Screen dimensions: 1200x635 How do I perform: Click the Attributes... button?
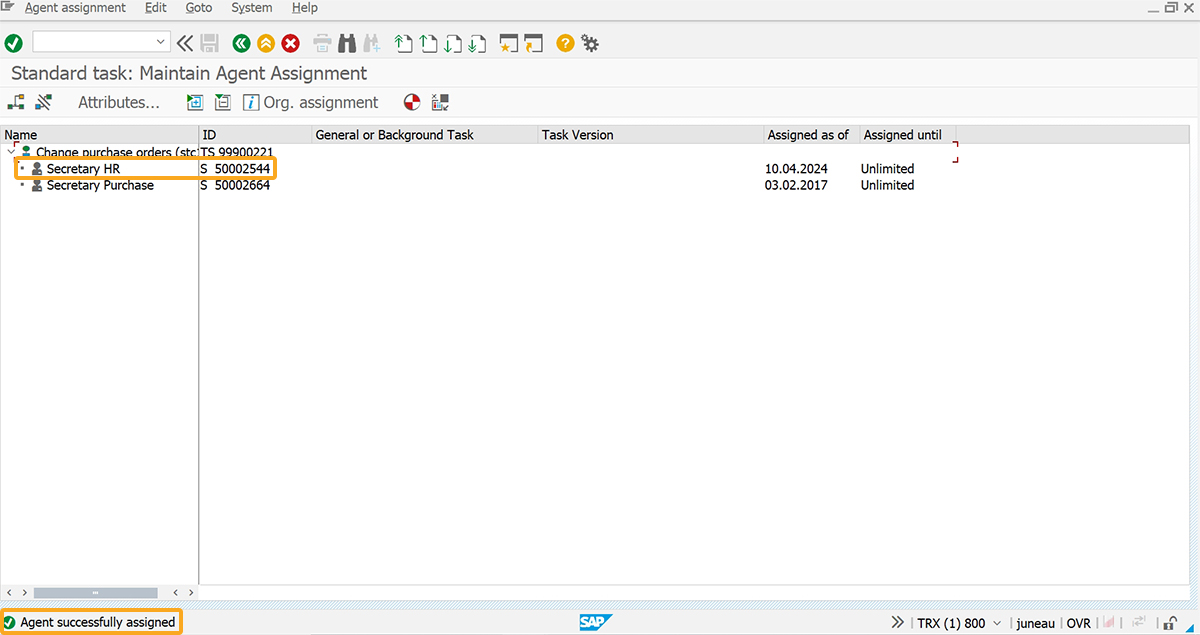tap(119, 102)
